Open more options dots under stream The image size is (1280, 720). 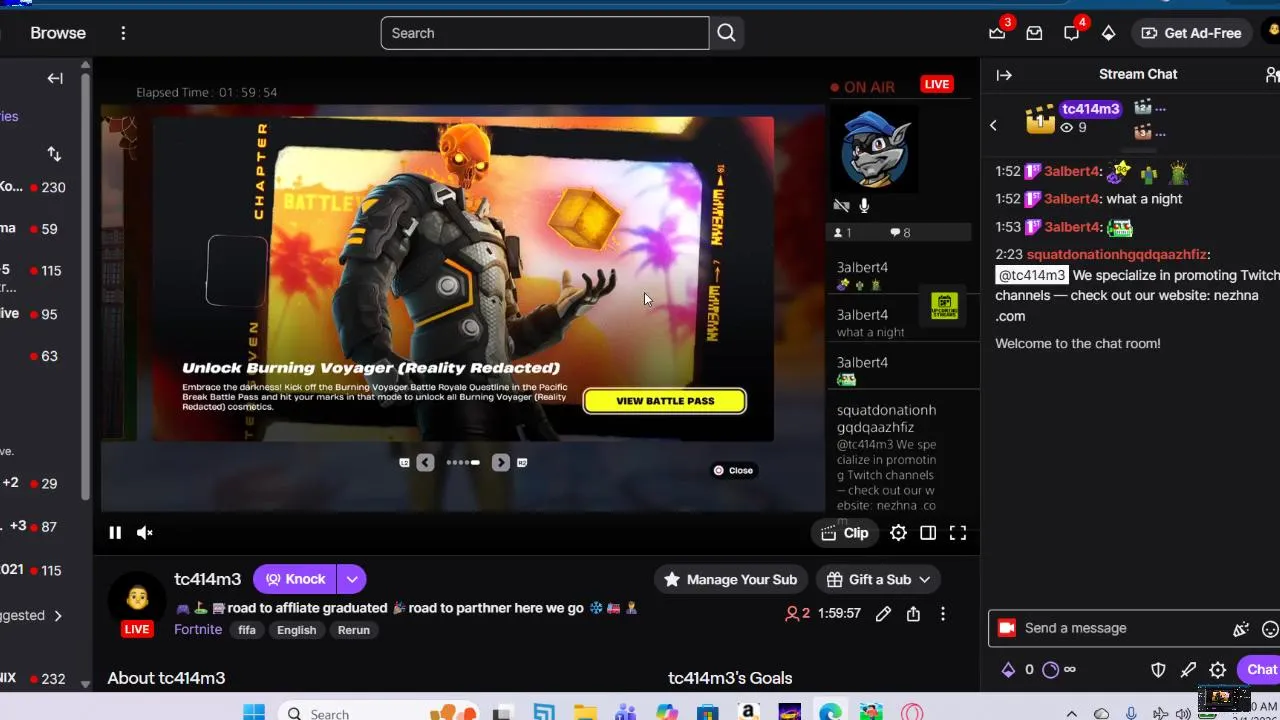[x=942, y=614]
